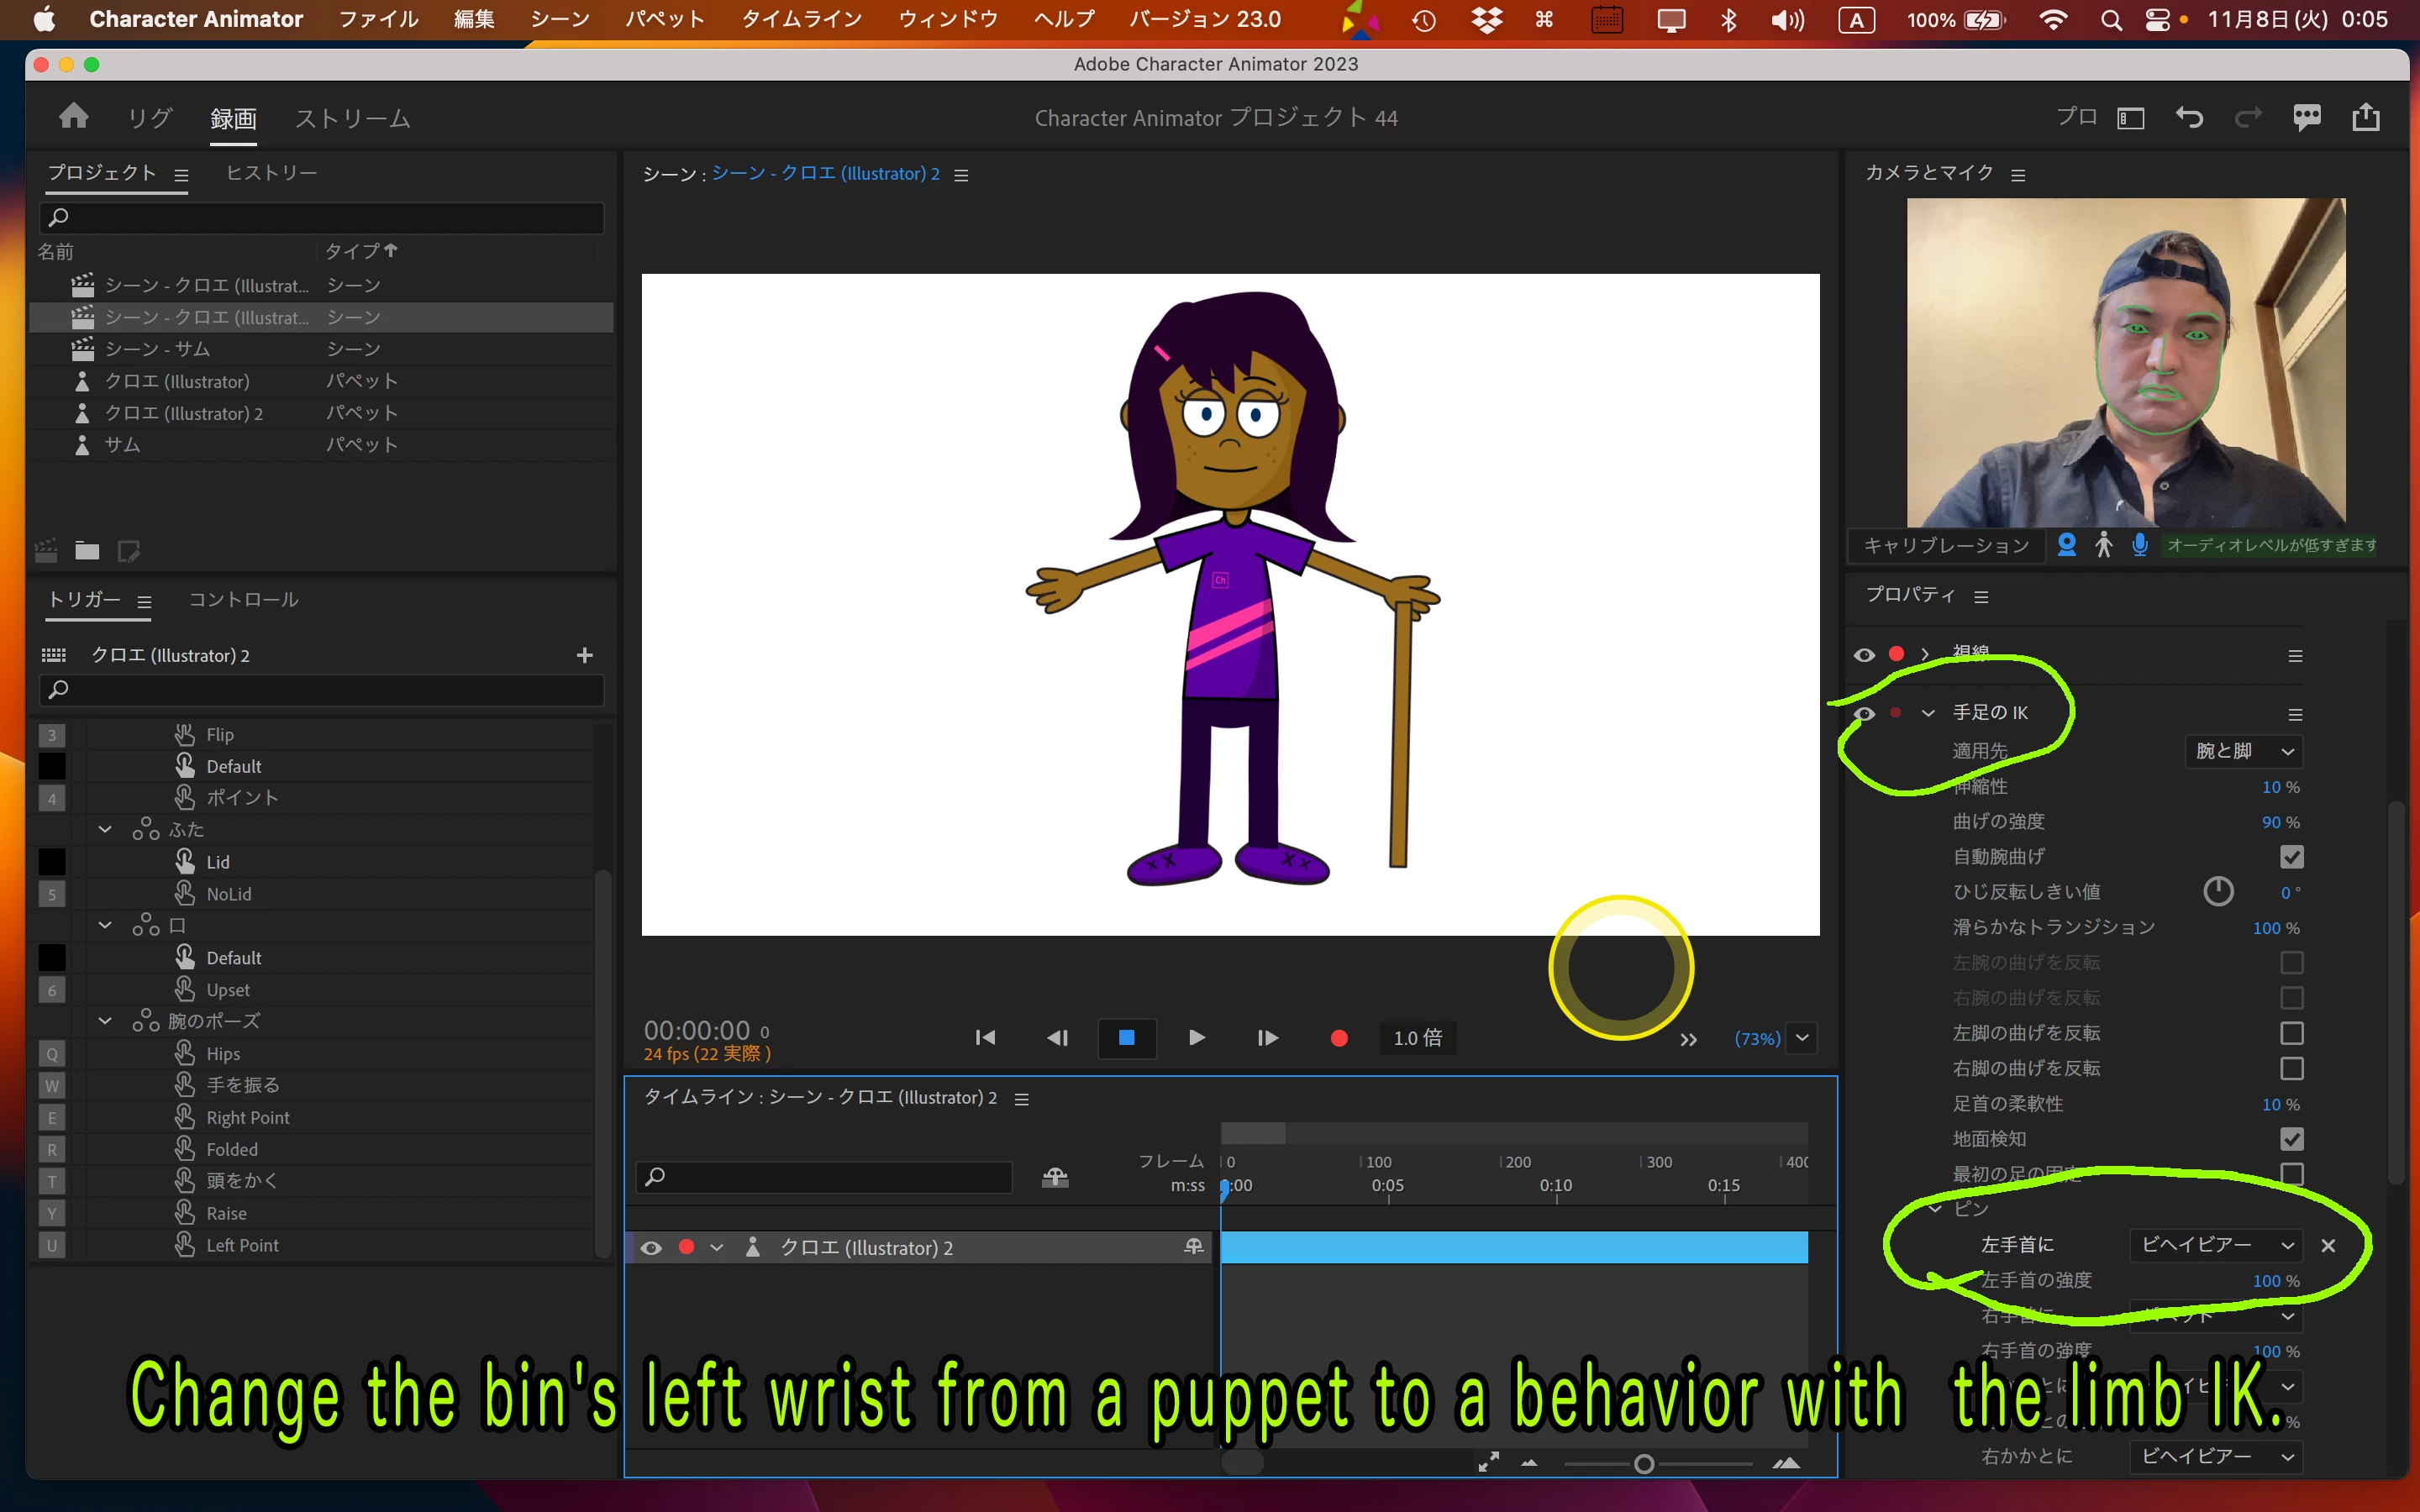This screenshot has height=1512, width=2420.
Task: Click the Go to start transport icon
Action: (985, 1038)
